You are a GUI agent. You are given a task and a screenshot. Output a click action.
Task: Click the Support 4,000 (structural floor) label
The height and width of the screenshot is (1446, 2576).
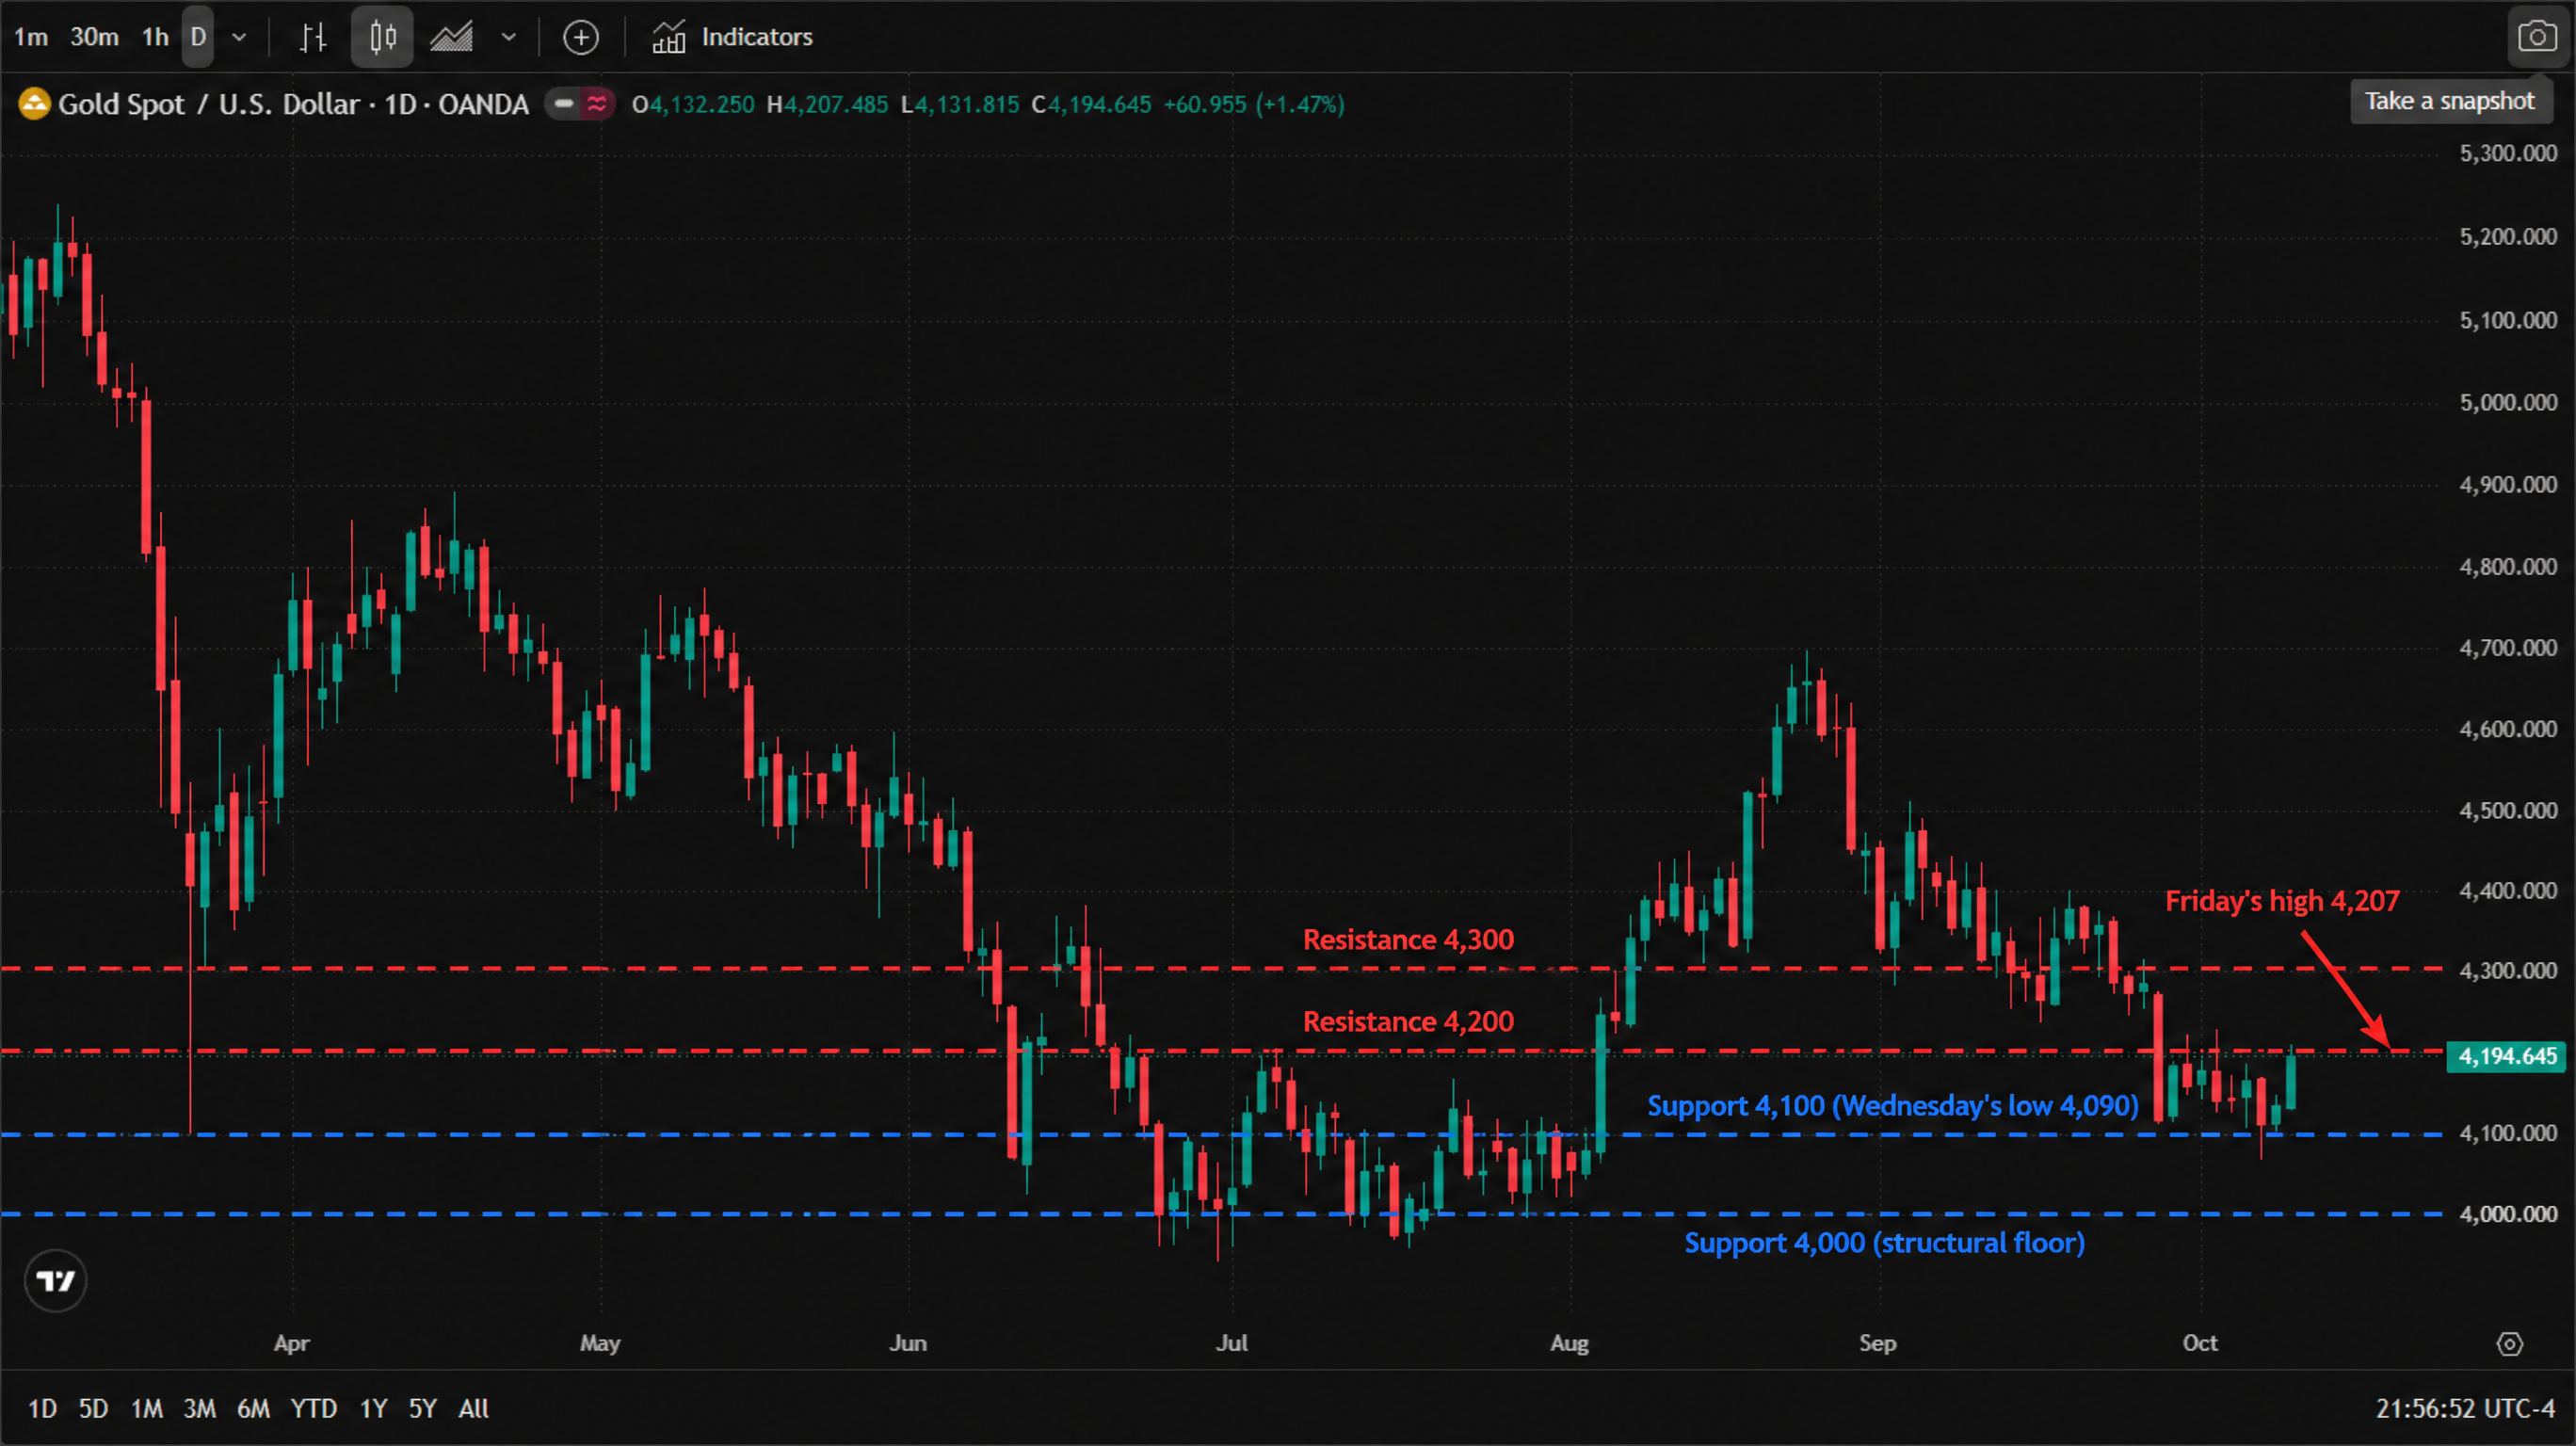click(x=1885, y=1243)
